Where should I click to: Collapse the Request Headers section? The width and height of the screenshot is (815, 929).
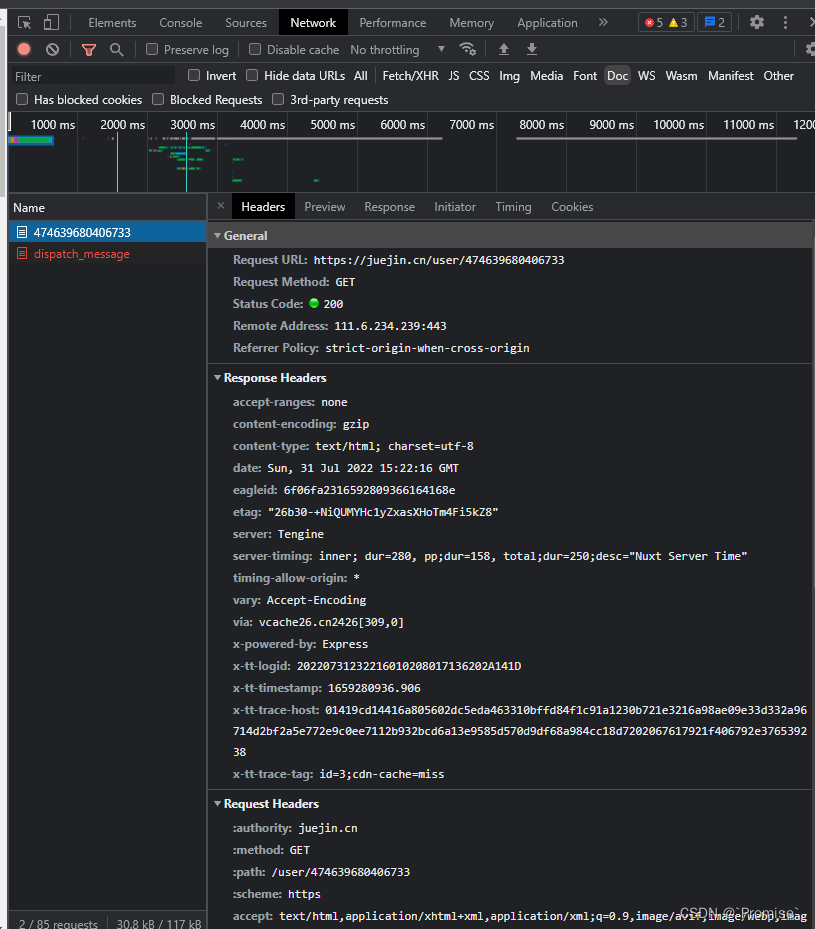coord(217,804)
